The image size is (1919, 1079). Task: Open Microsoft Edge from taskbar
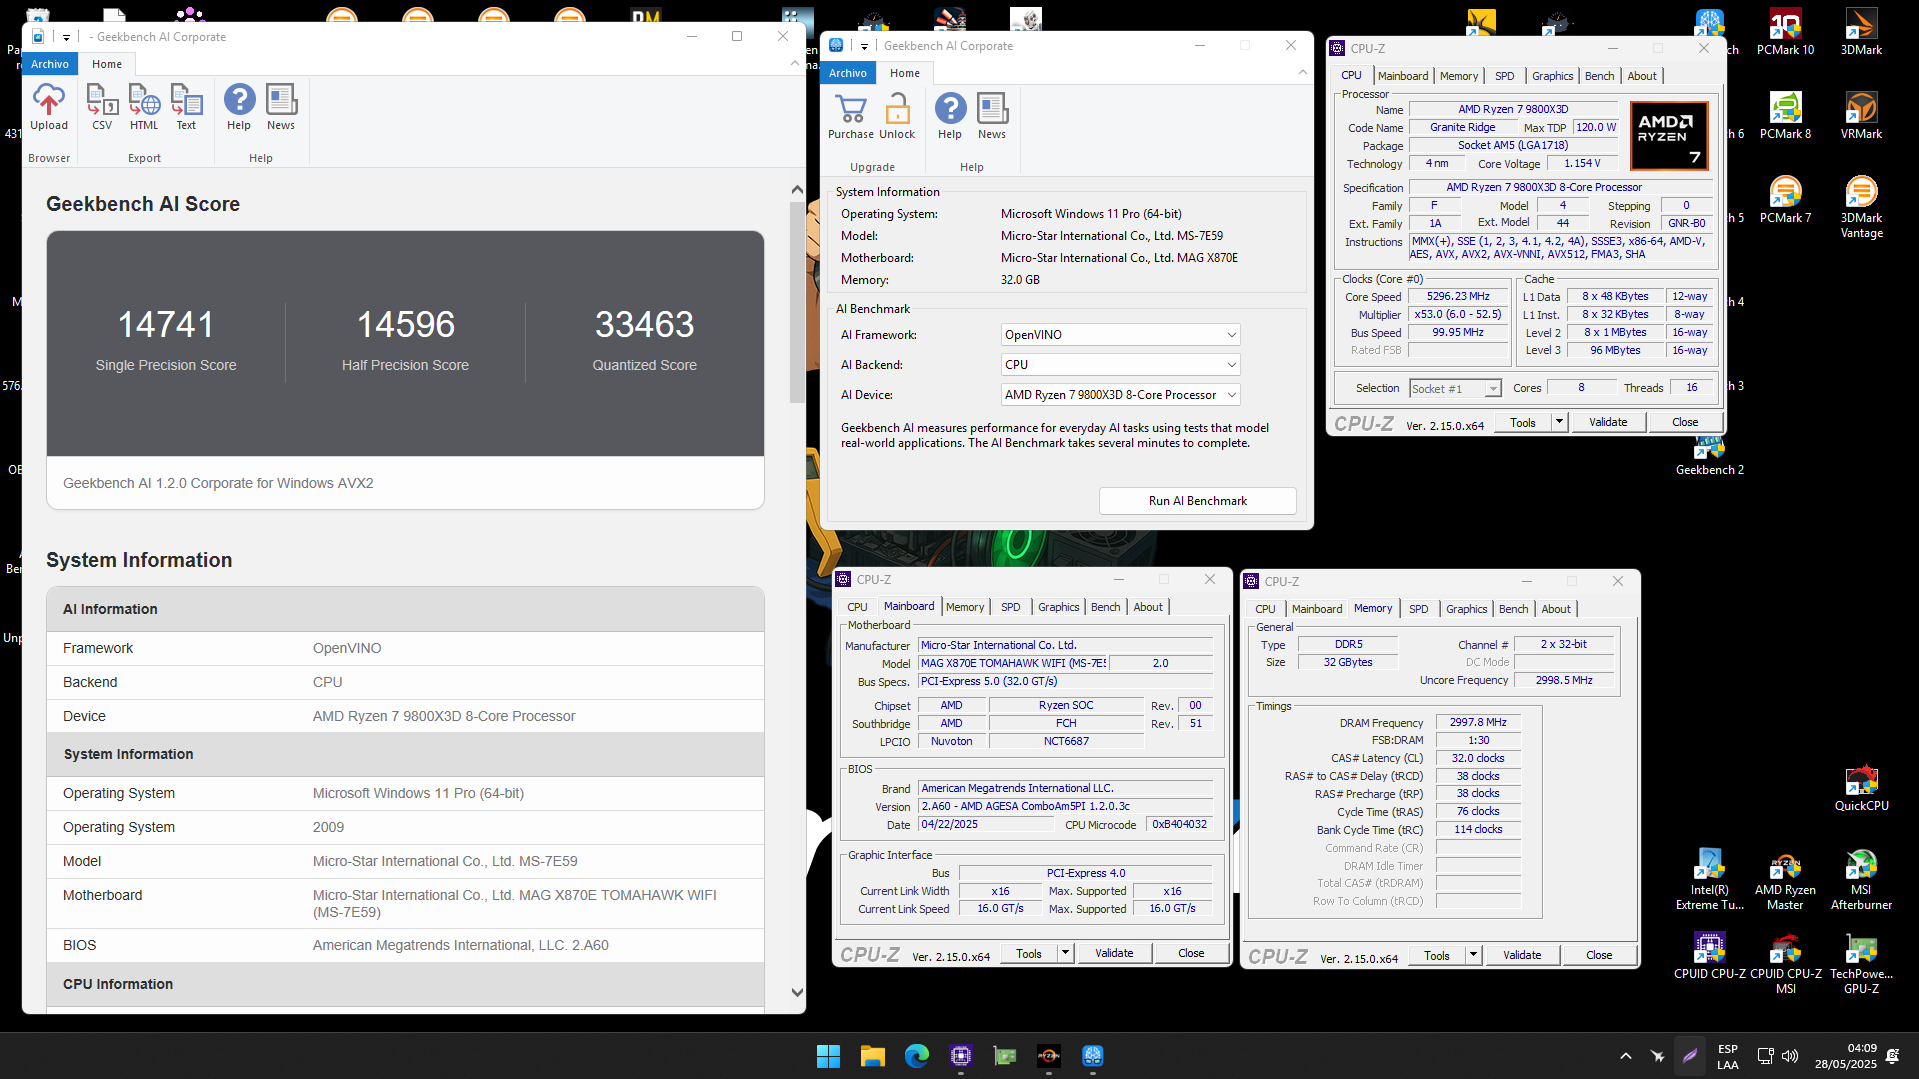point(916,1056)
